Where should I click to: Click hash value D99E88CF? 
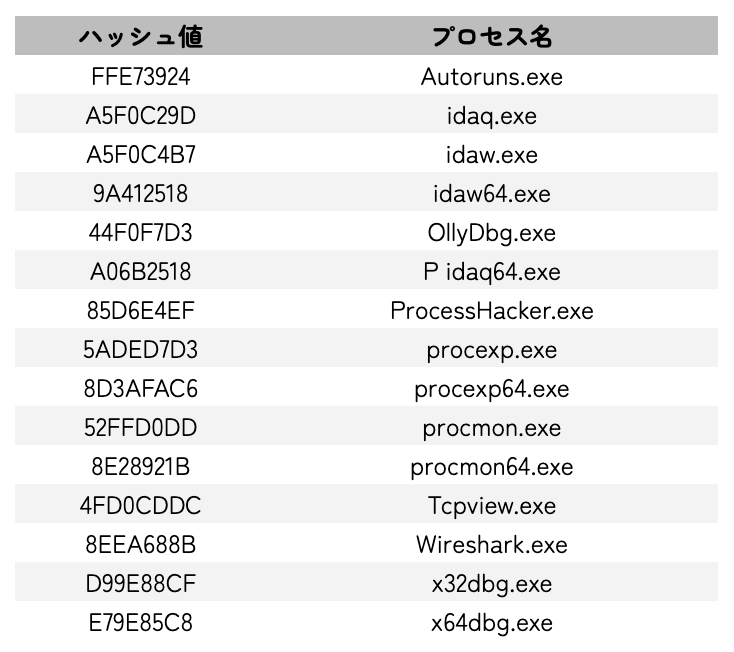(140, 584)
